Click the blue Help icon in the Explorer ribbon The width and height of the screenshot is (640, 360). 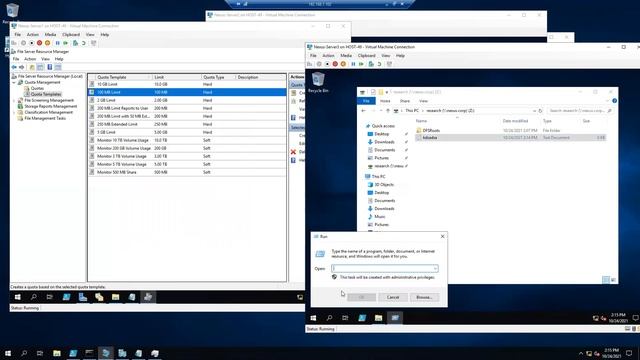click(x=614, y=101)
